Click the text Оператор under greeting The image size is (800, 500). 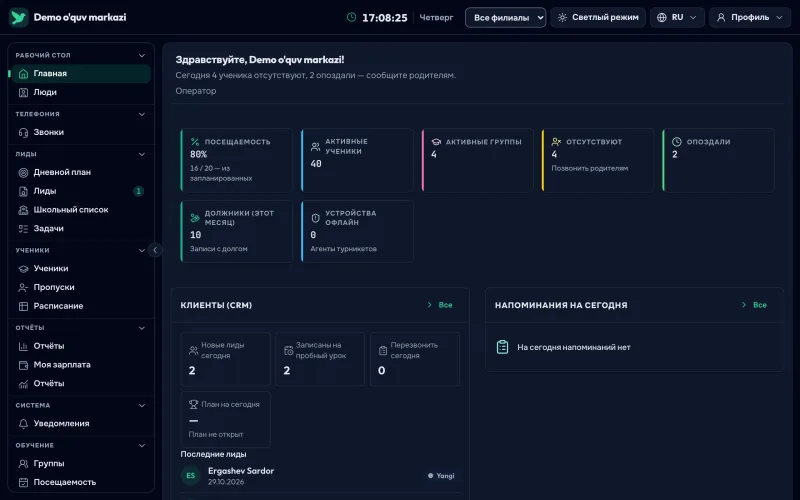196,91
